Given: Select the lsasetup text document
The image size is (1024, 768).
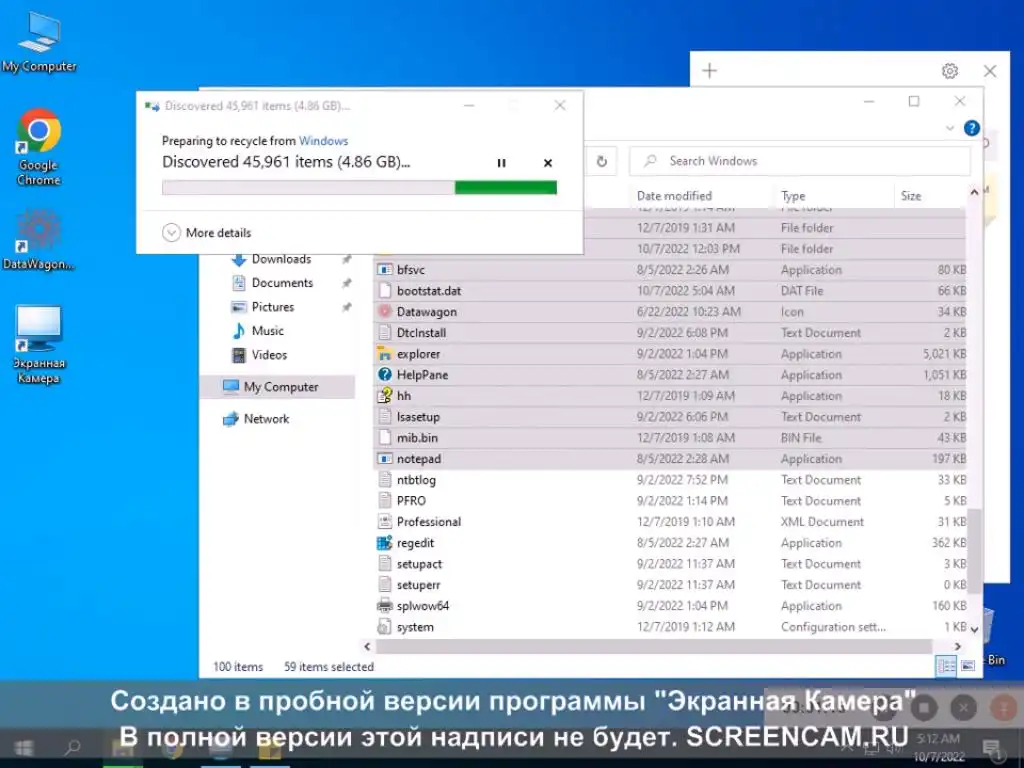Looking at the screenshot, I should point(670,417).
